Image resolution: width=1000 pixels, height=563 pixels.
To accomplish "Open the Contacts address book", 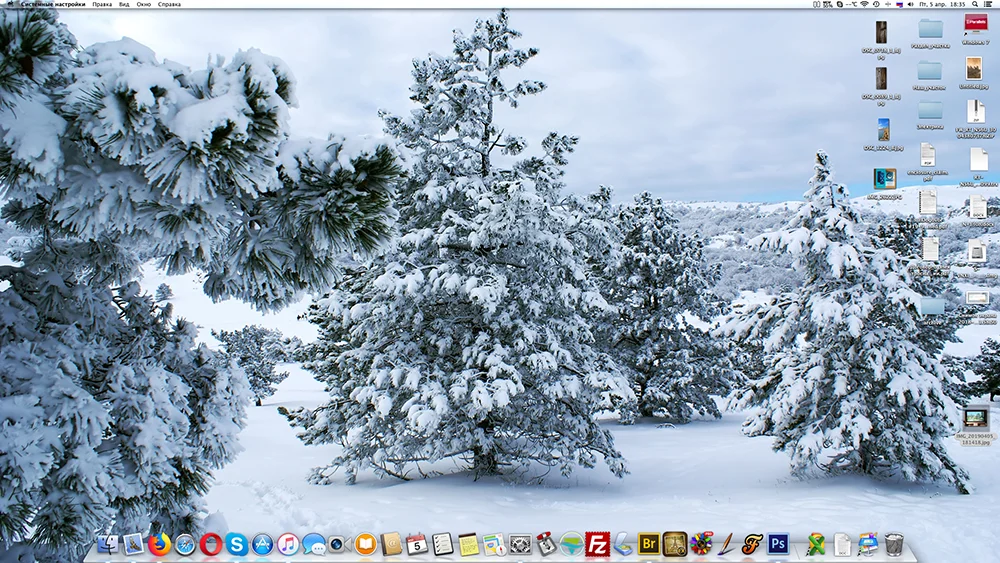I will coord(391,545).
